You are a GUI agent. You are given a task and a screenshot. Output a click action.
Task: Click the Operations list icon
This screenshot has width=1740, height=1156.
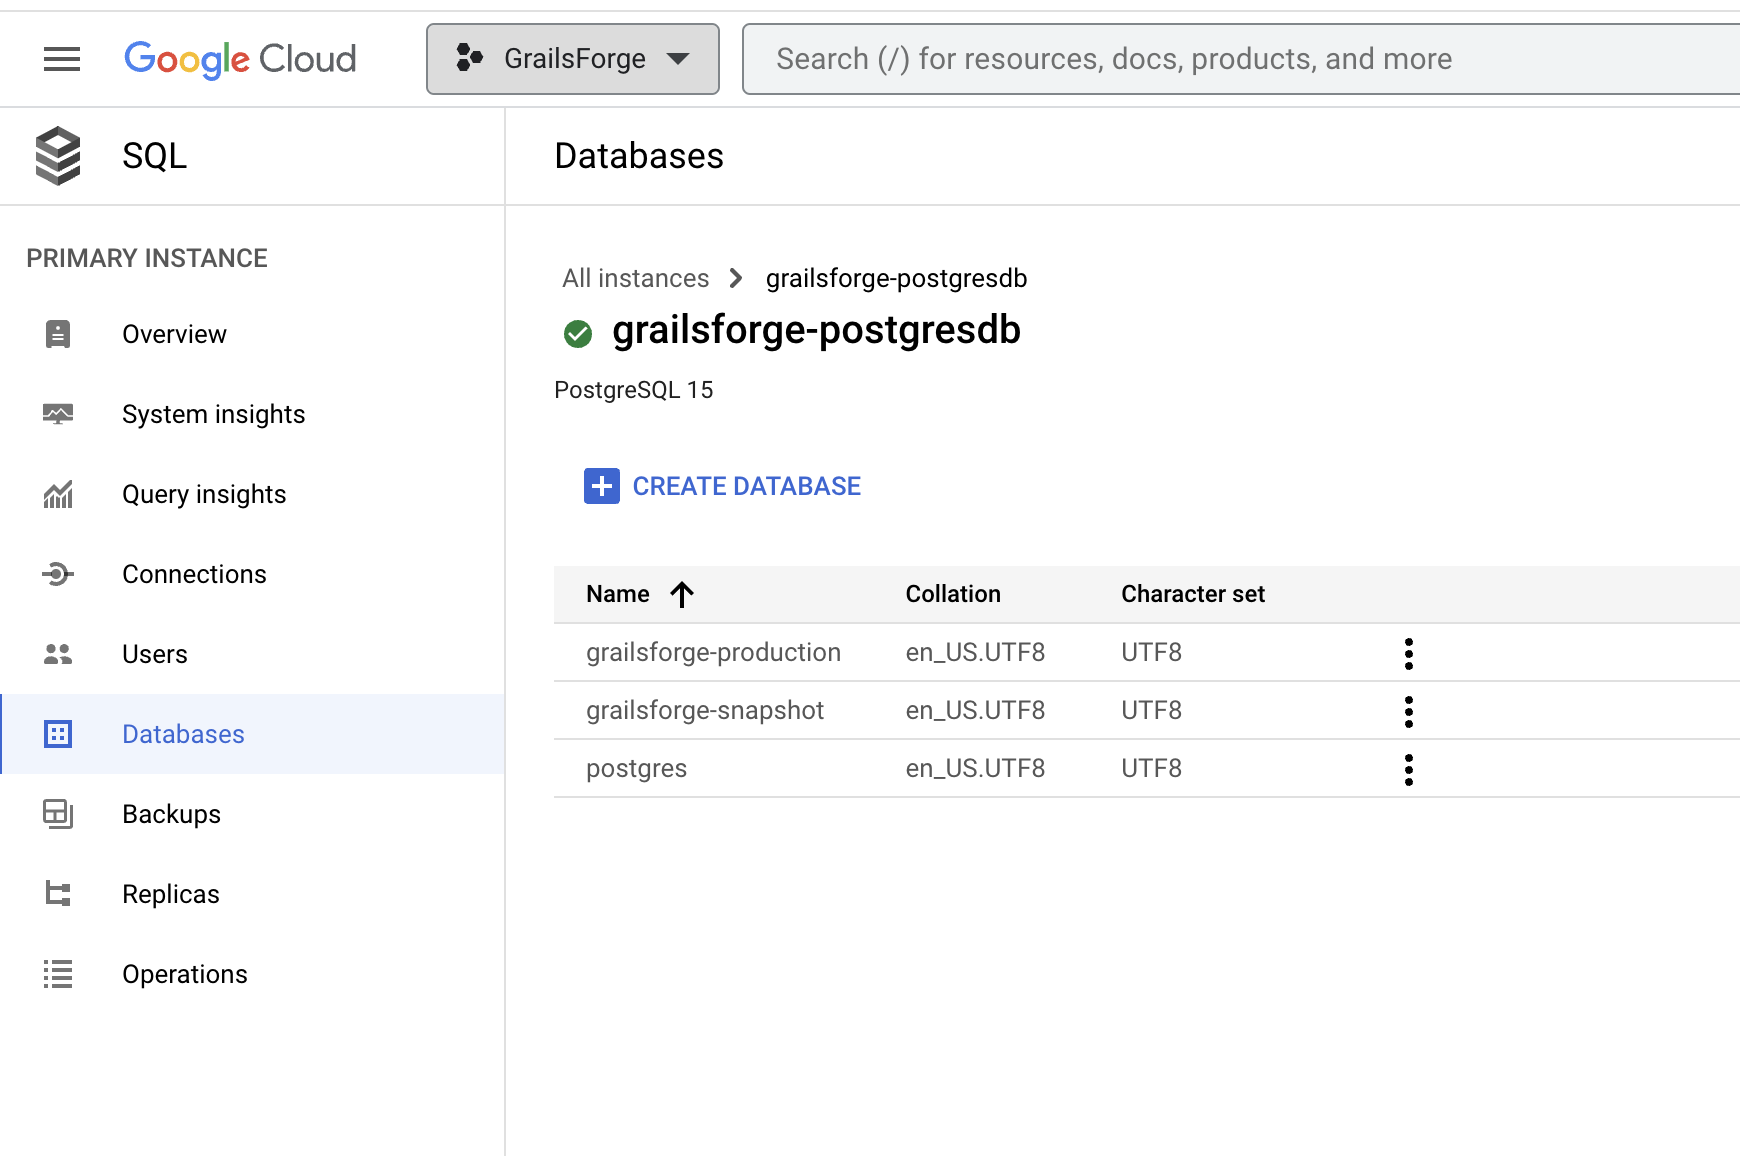(58, 974)
